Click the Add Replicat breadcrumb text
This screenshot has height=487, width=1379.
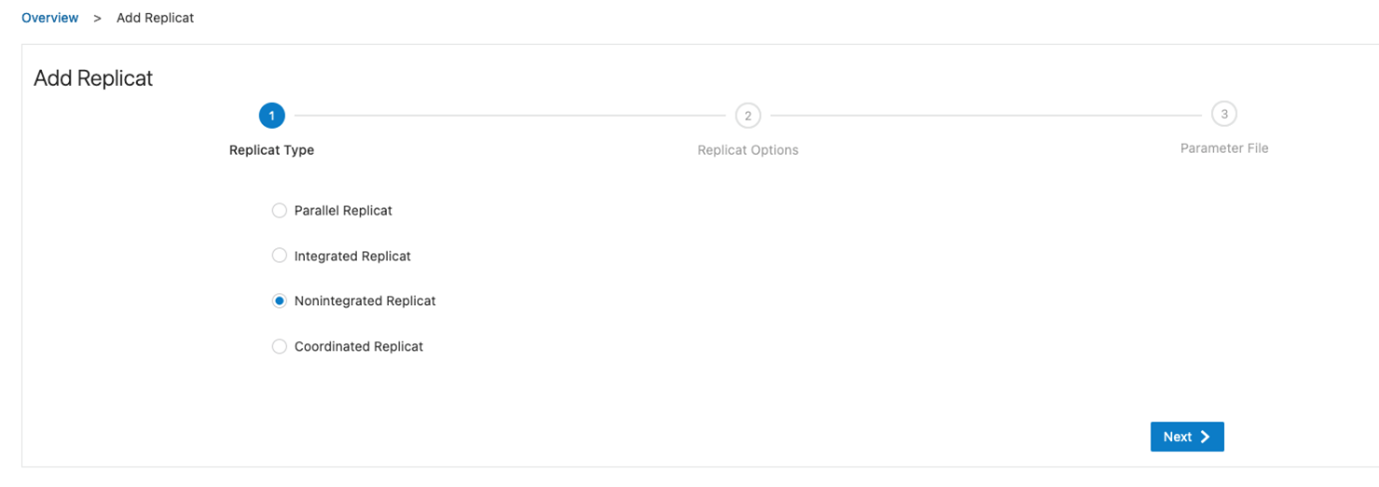(x=155, y=18)
